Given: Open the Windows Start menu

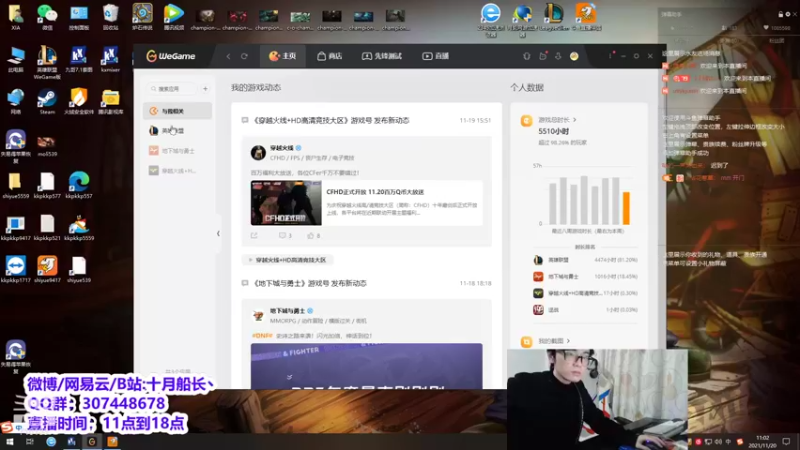Looking at the screenshot, I should coord(10,442).
